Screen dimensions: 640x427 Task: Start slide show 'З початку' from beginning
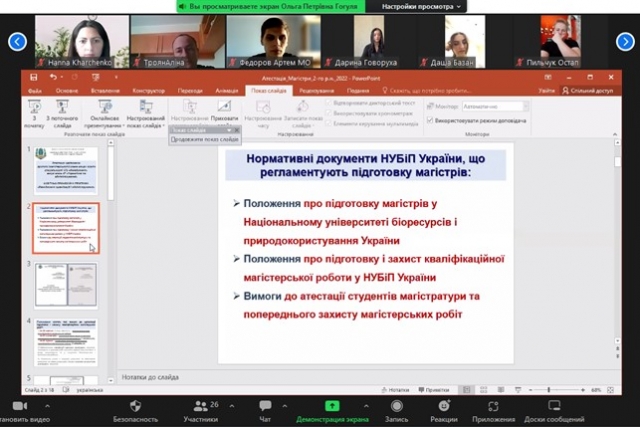point(34,113)
